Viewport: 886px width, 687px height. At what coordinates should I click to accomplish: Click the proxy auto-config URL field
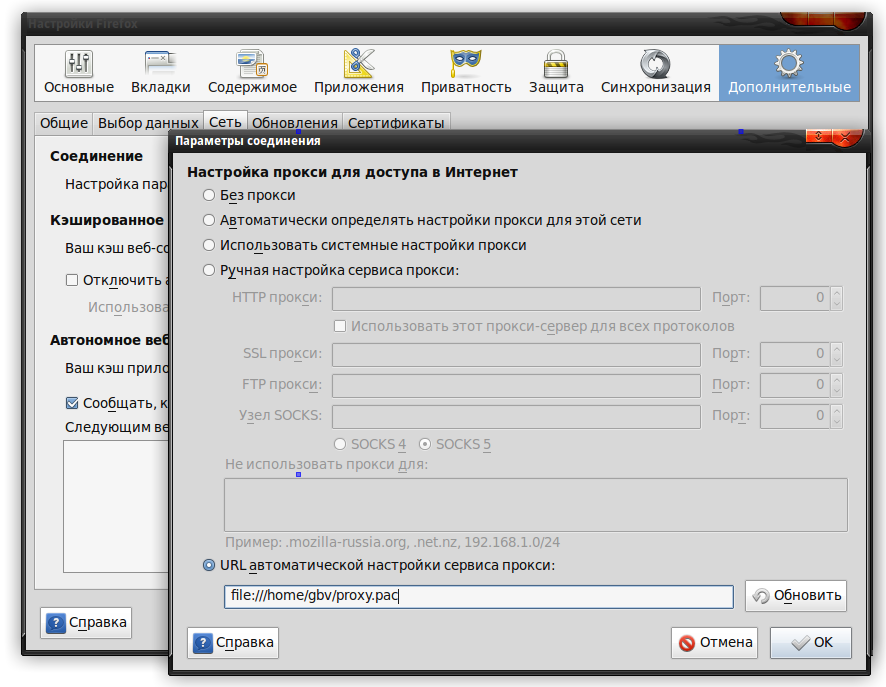[478, 597]
